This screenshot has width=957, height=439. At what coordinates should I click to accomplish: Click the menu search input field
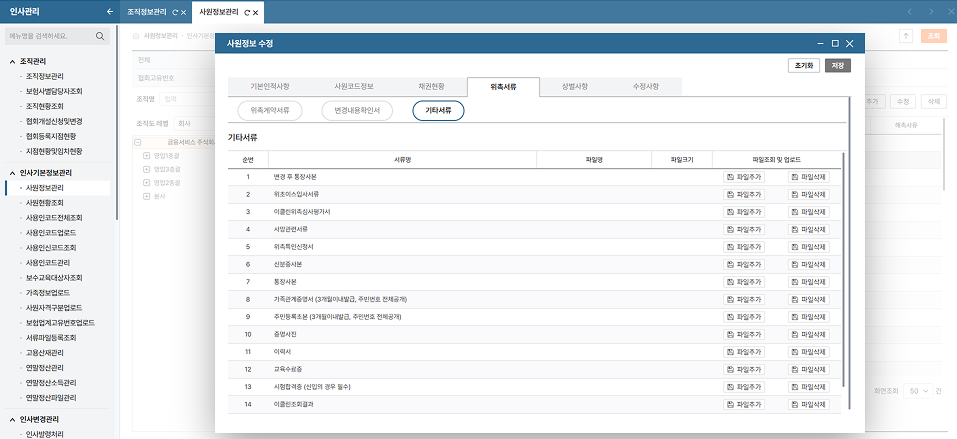pos(50,36)
